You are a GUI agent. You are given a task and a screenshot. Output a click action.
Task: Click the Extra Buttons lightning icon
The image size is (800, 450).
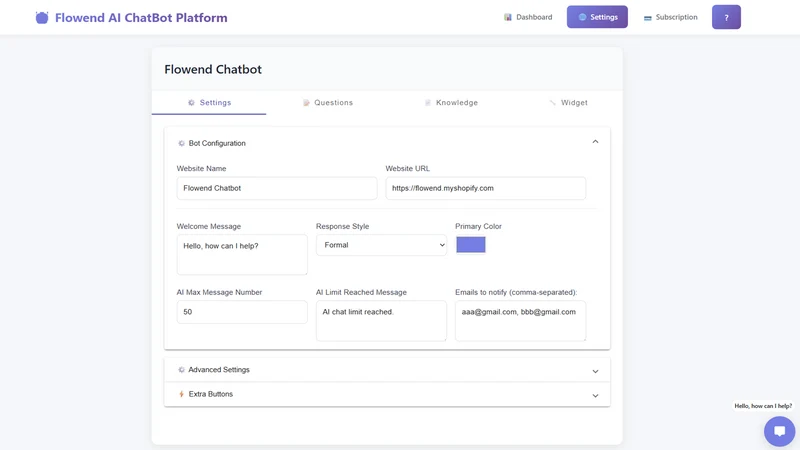[181, 394]
